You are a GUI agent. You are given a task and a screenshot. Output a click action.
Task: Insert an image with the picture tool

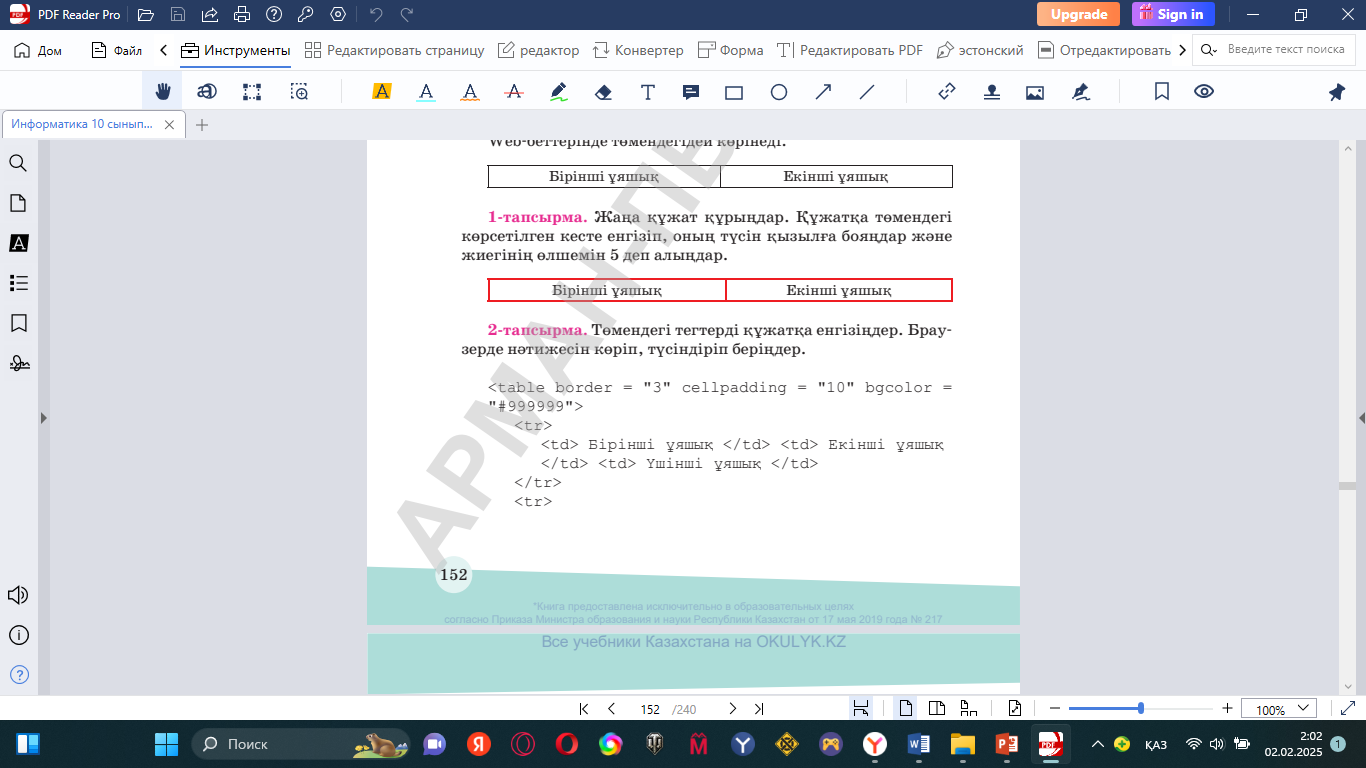[x=1035, y=92]
